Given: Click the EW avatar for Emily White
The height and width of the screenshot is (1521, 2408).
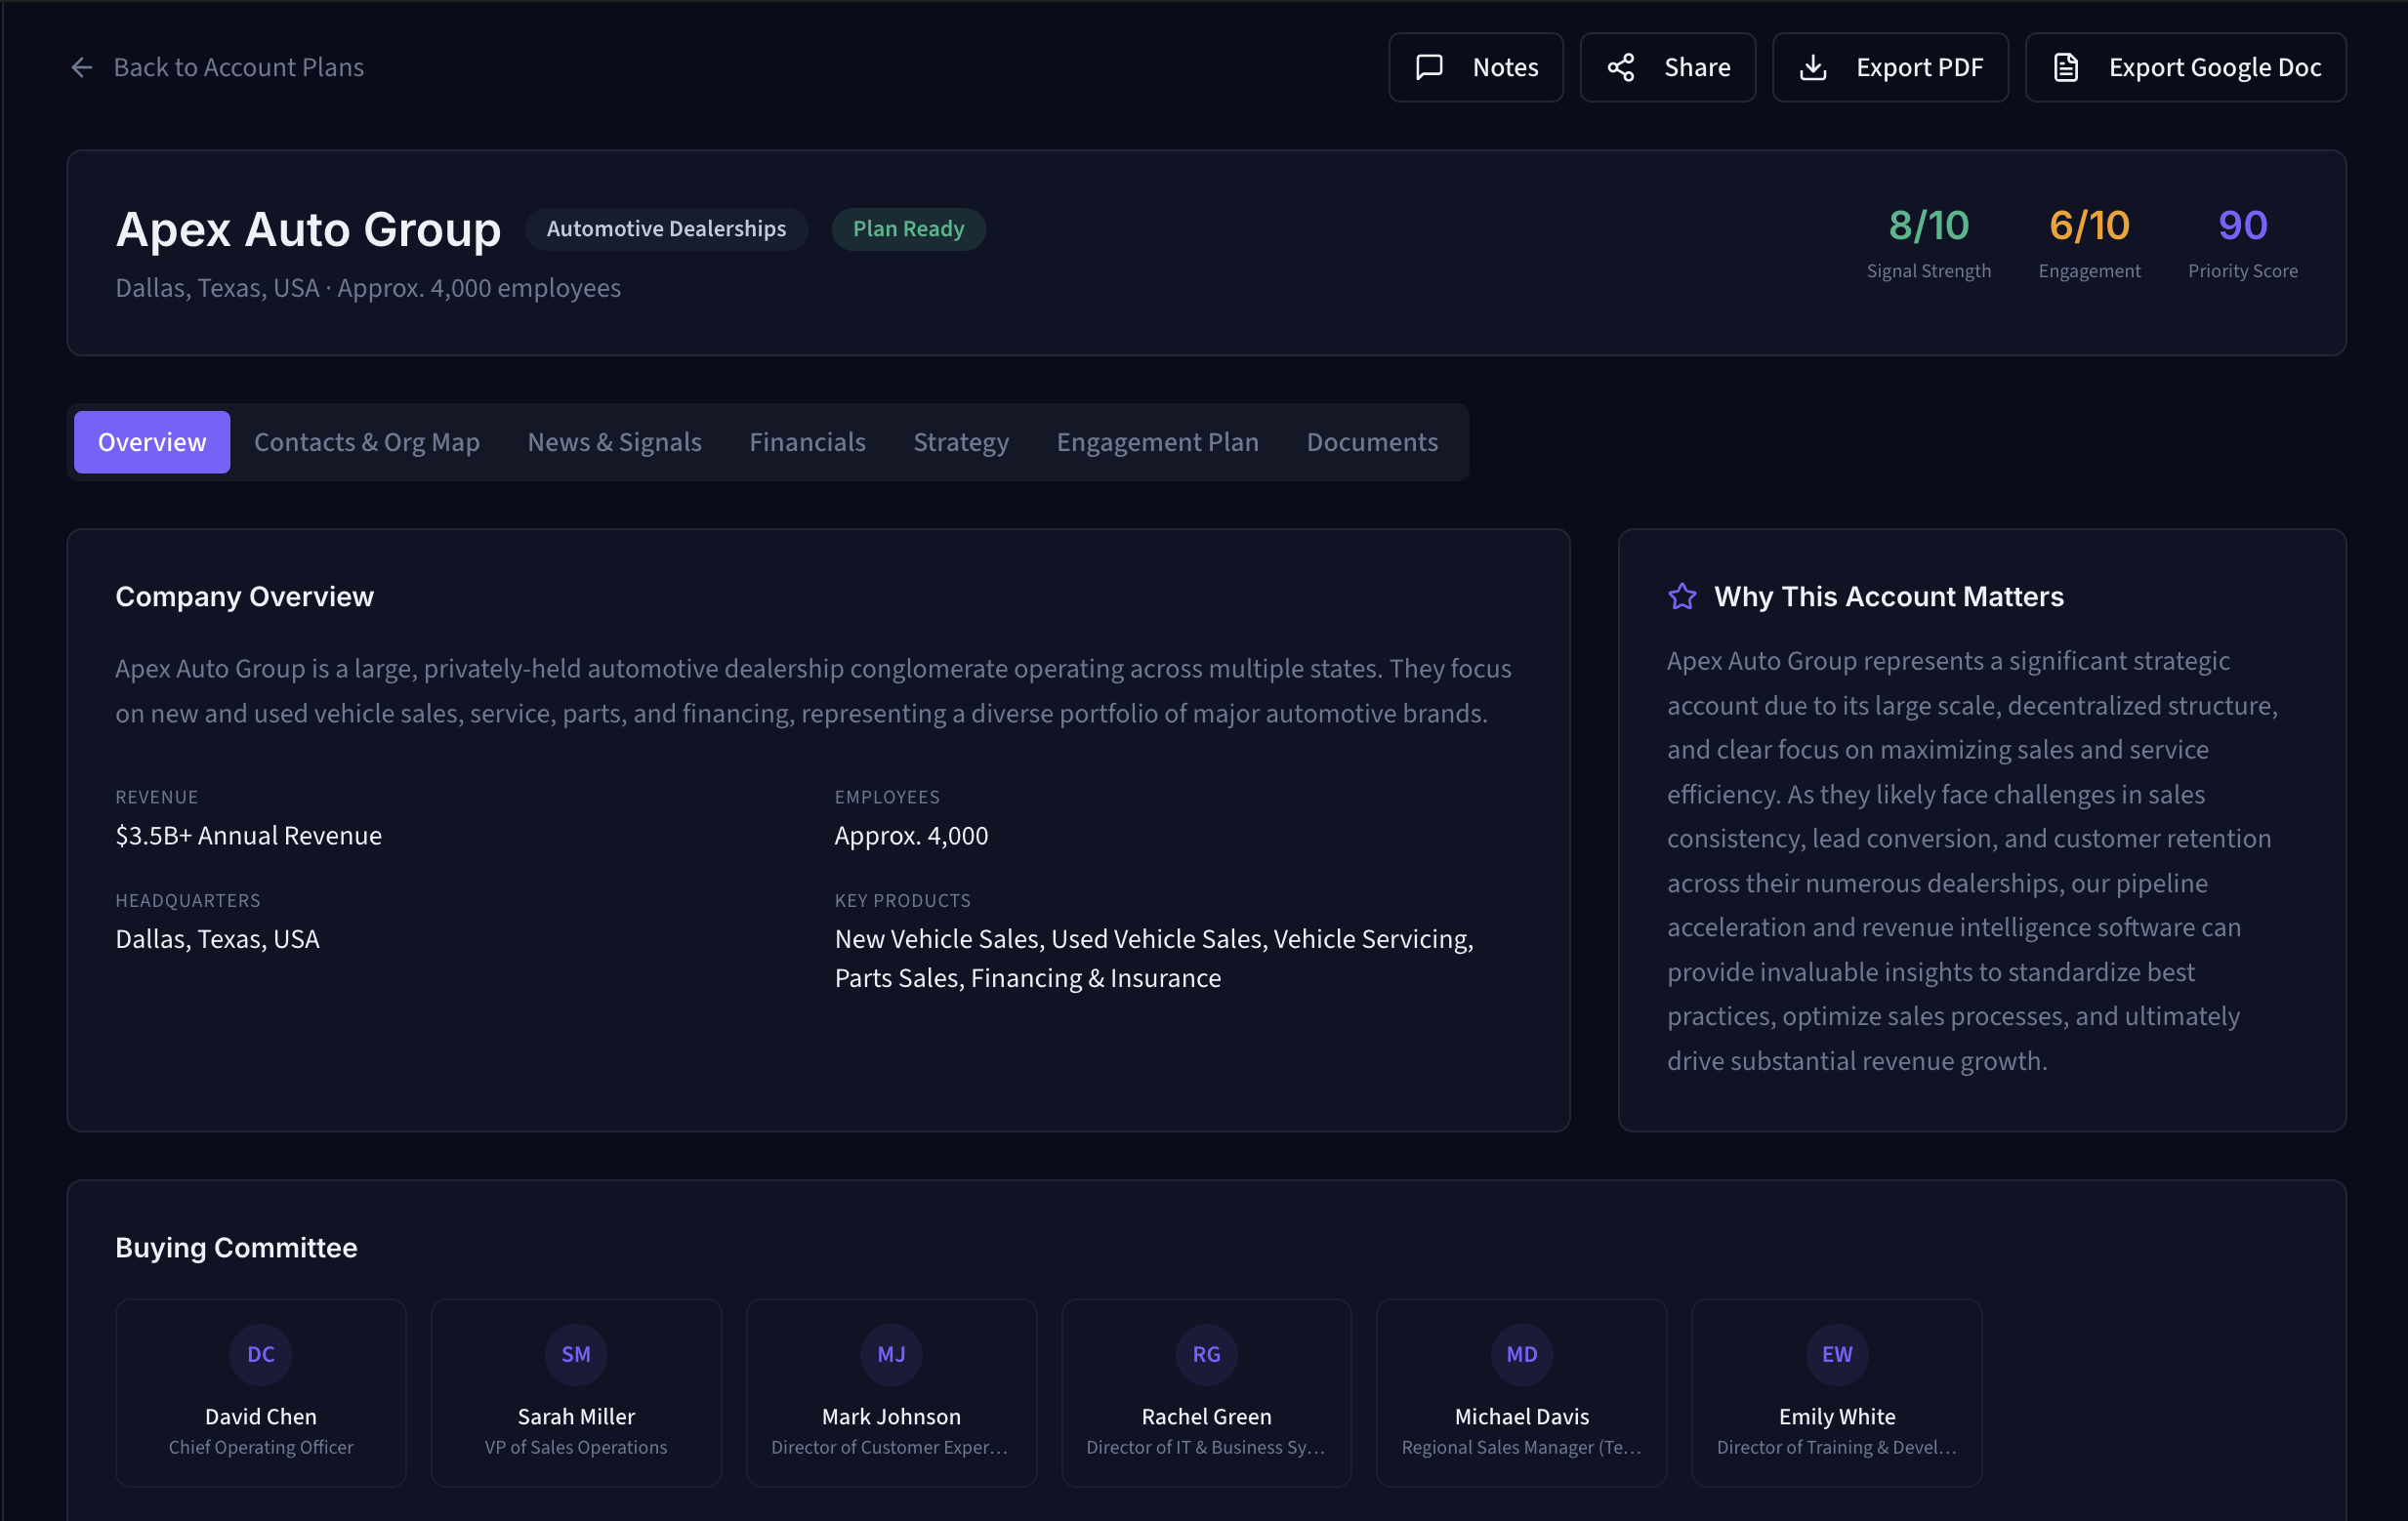Looking at the screenshot, I should [x=1835, y=1353].
